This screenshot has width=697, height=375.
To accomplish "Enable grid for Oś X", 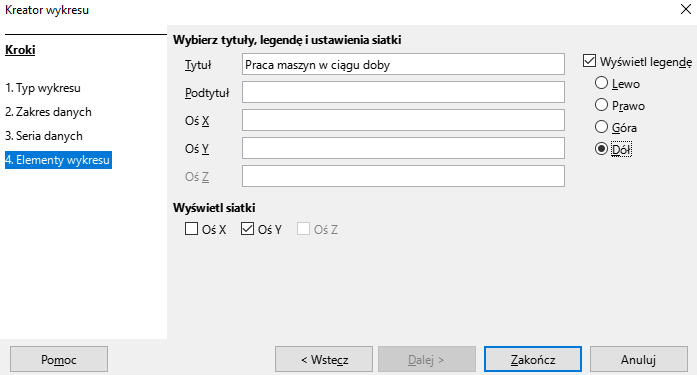I will point(192,229).
